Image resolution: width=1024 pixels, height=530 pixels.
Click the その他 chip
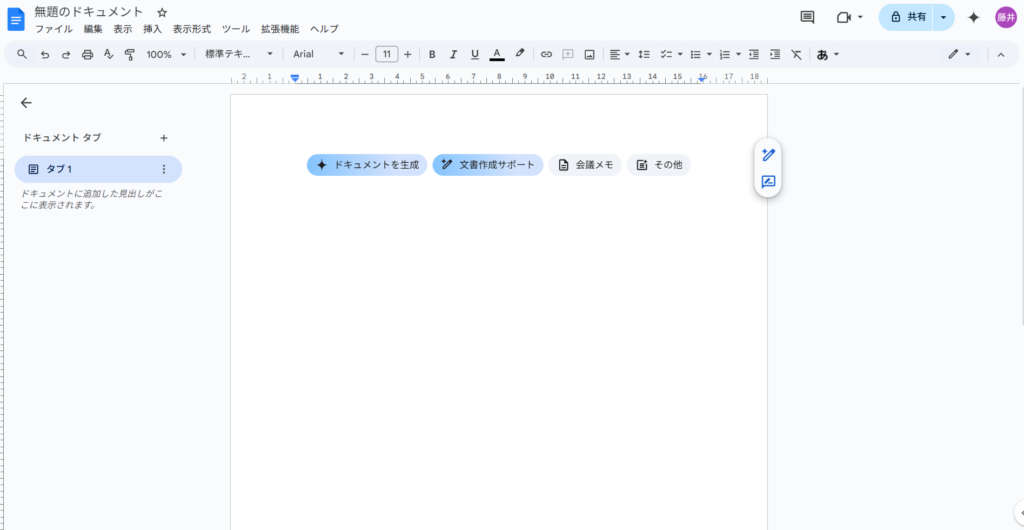659,165
